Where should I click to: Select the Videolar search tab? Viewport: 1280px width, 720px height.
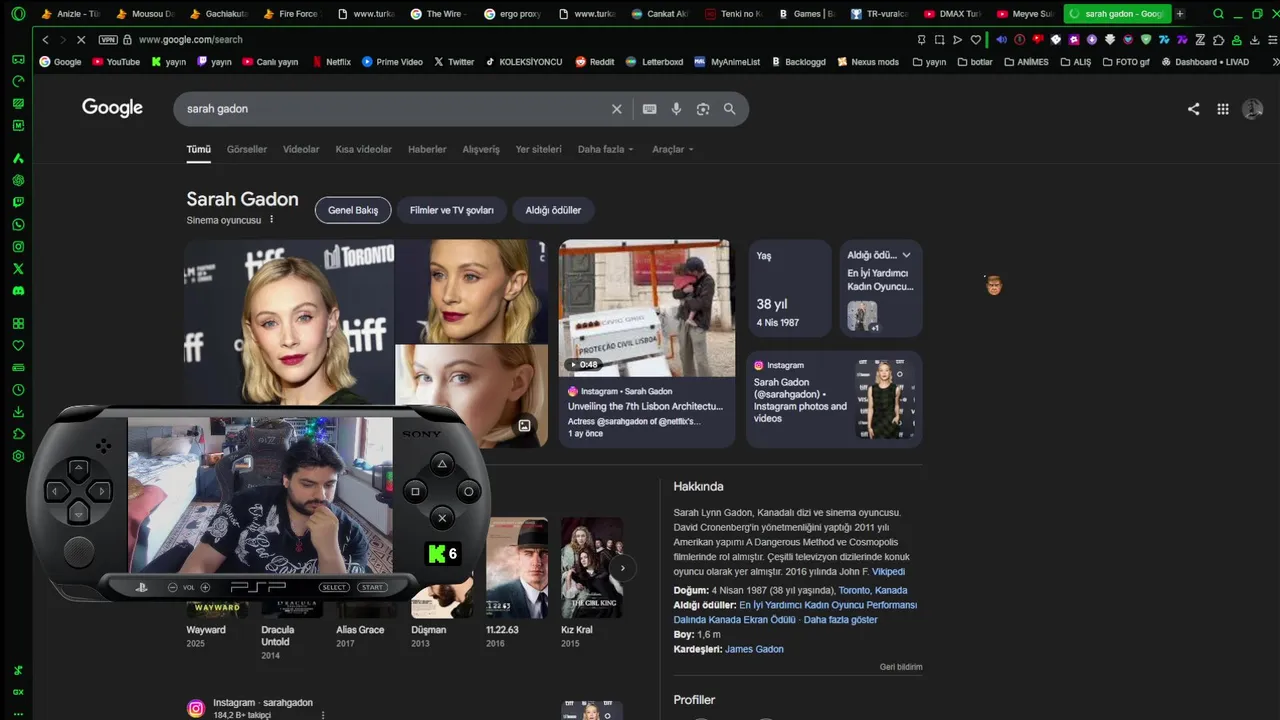[301, 149]
